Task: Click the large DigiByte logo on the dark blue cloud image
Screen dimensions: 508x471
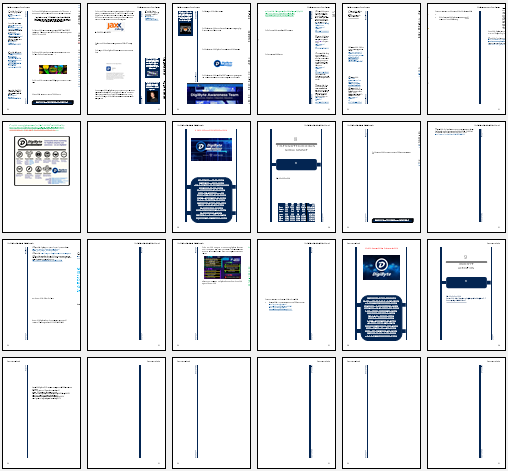Action: pos(381,267)
